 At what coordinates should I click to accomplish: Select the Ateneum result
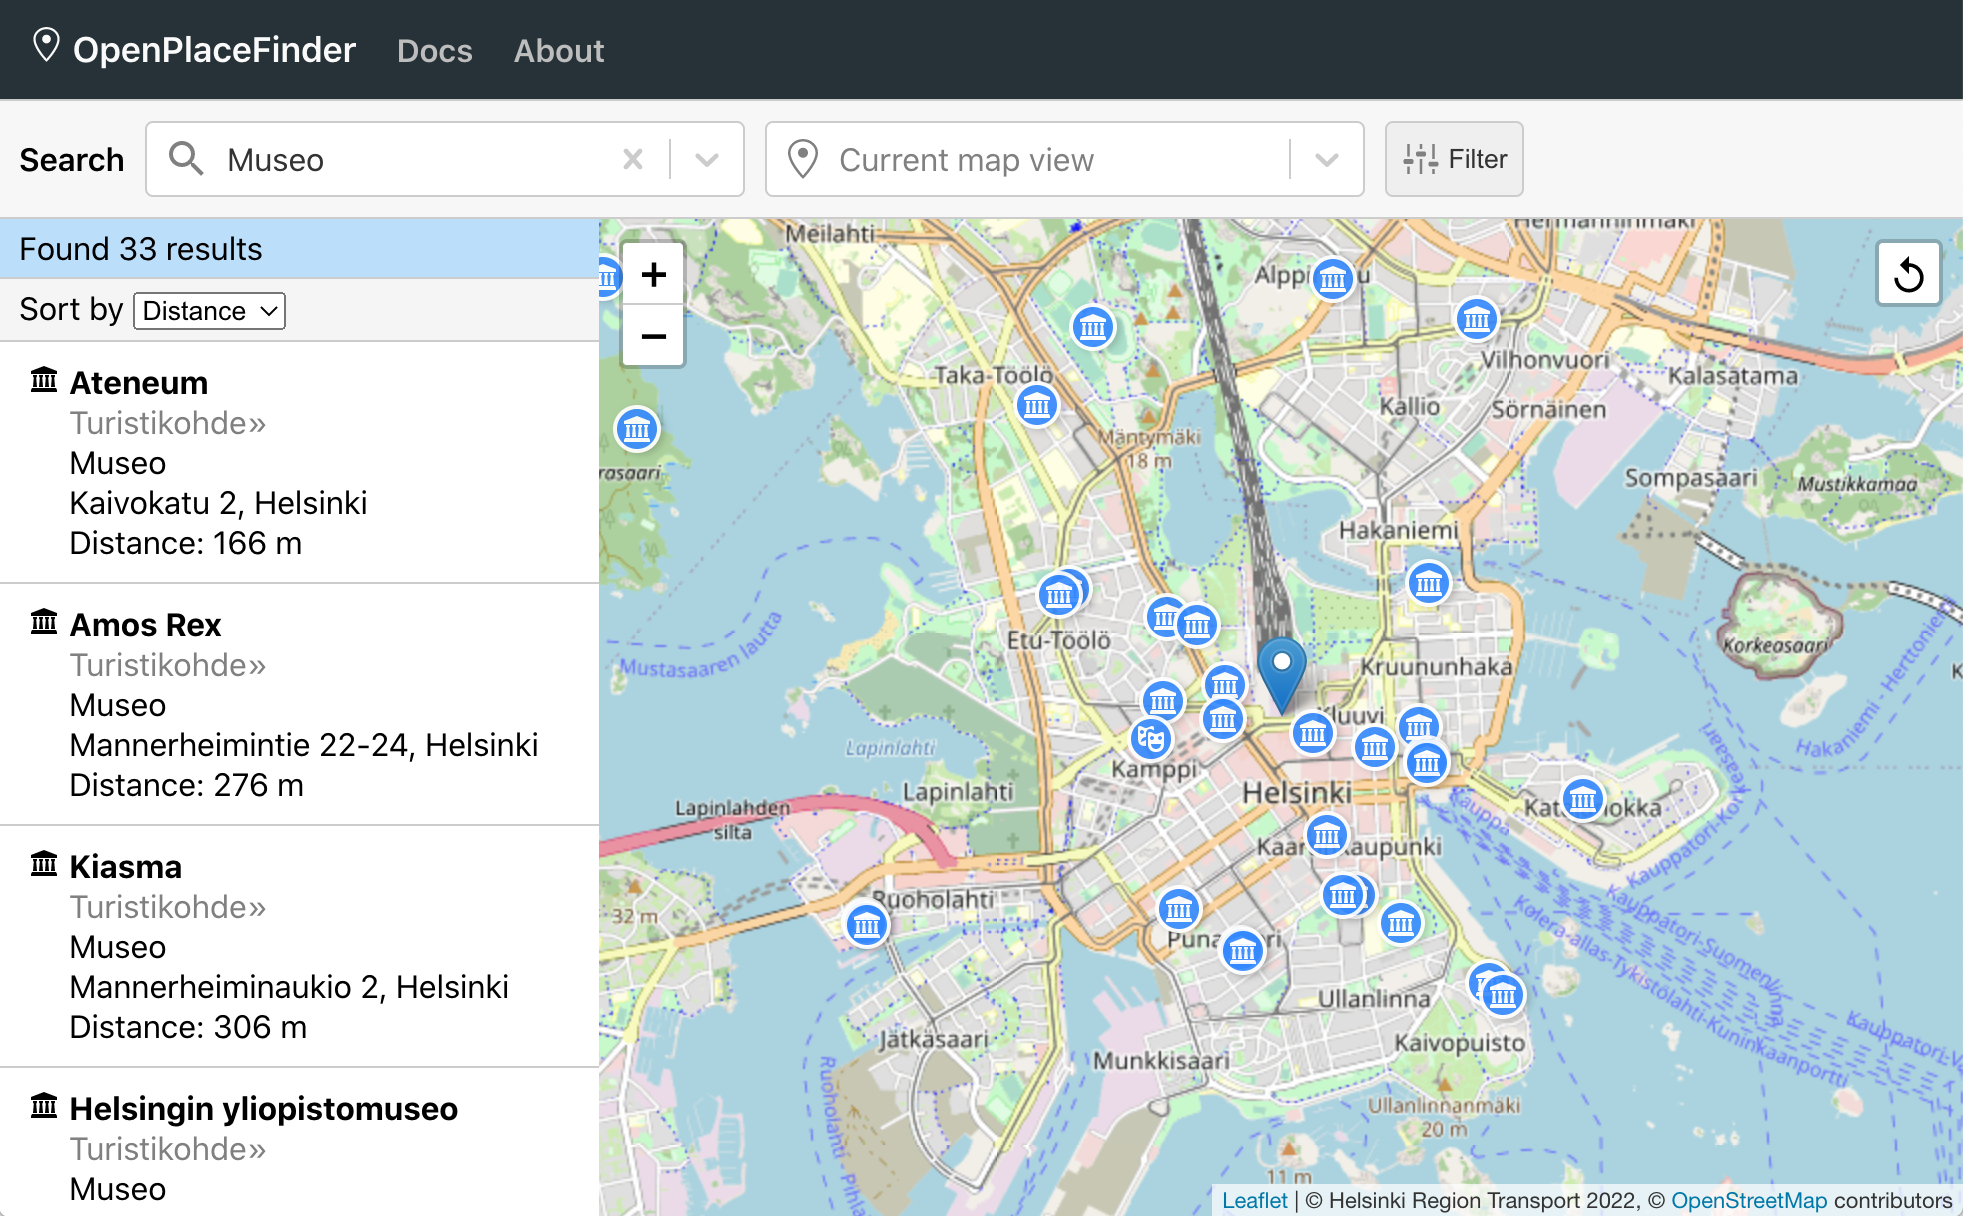299,462
